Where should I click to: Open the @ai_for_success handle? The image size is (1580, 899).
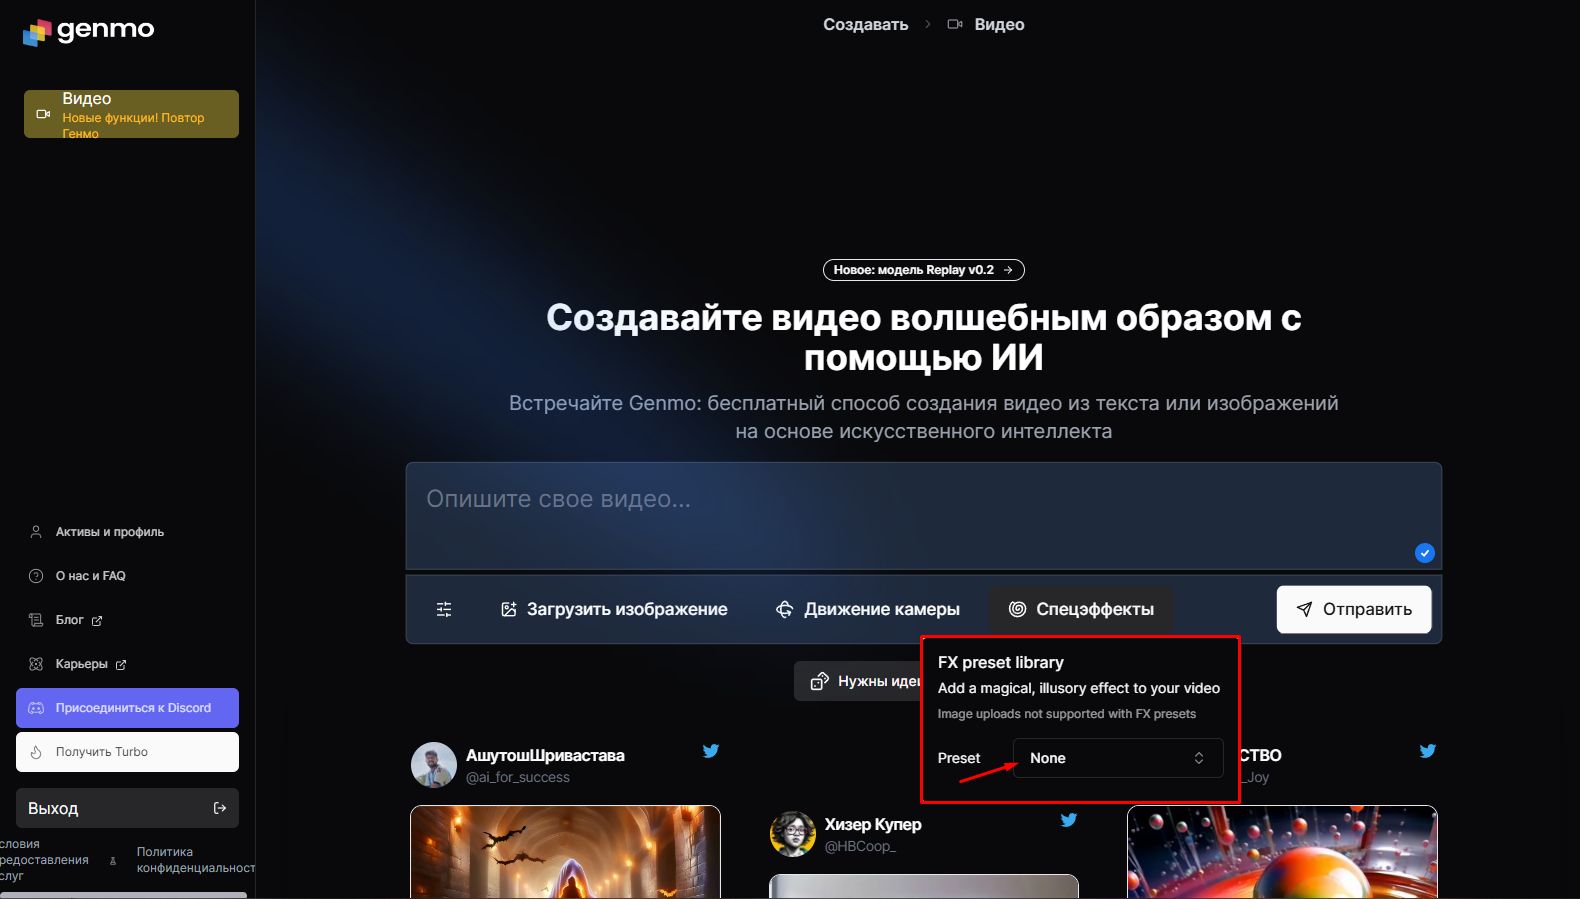(x=518, y=777)
